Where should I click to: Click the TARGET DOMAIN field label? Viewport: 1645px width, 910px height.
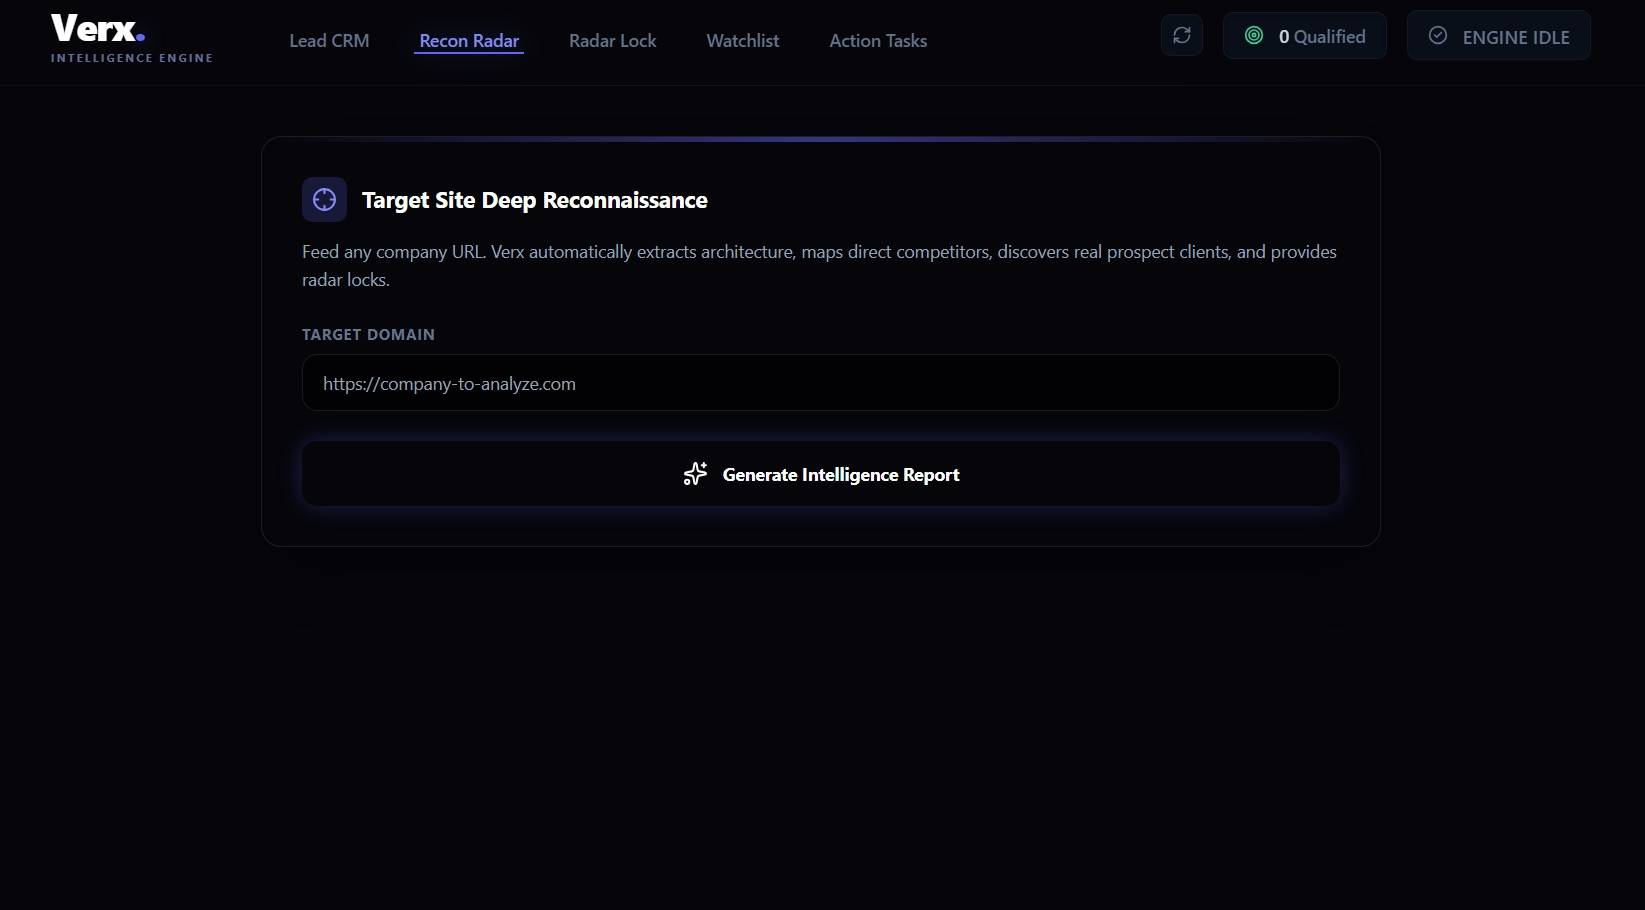pyautogui.click(x=368, y=335)
